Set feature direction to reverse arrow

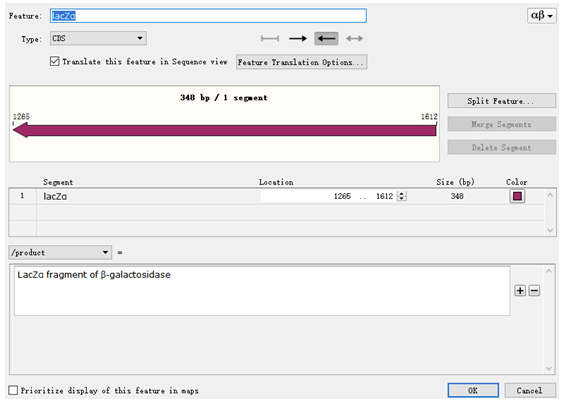point(326,38)
